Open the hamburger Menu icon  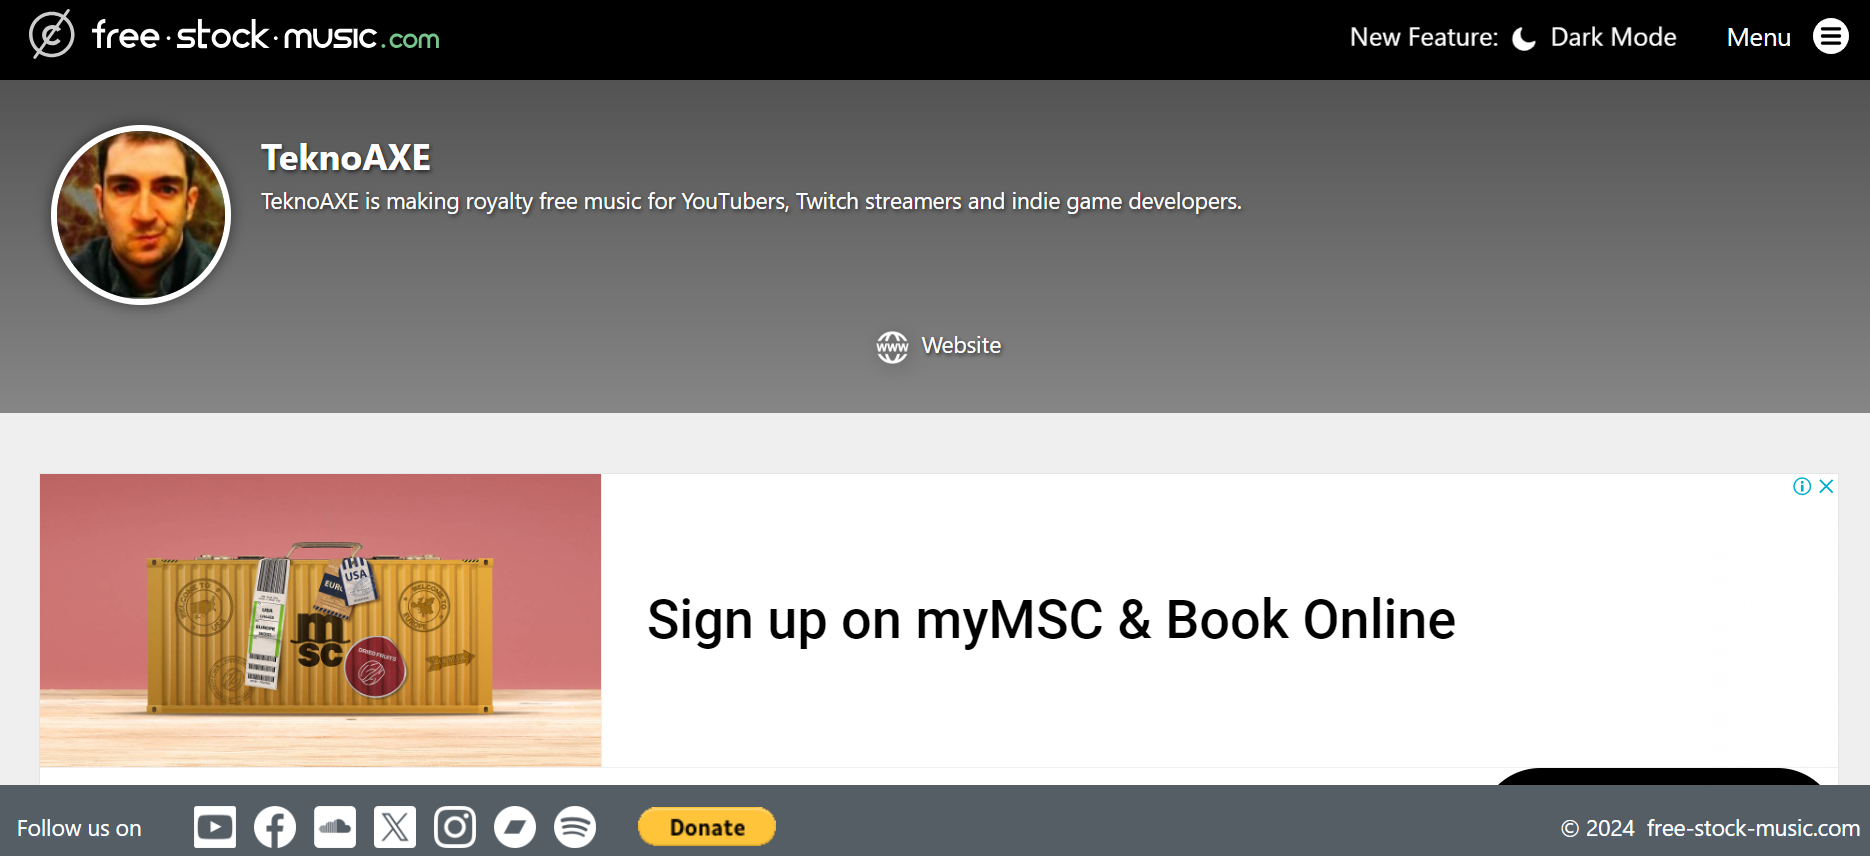point(1830,37)
